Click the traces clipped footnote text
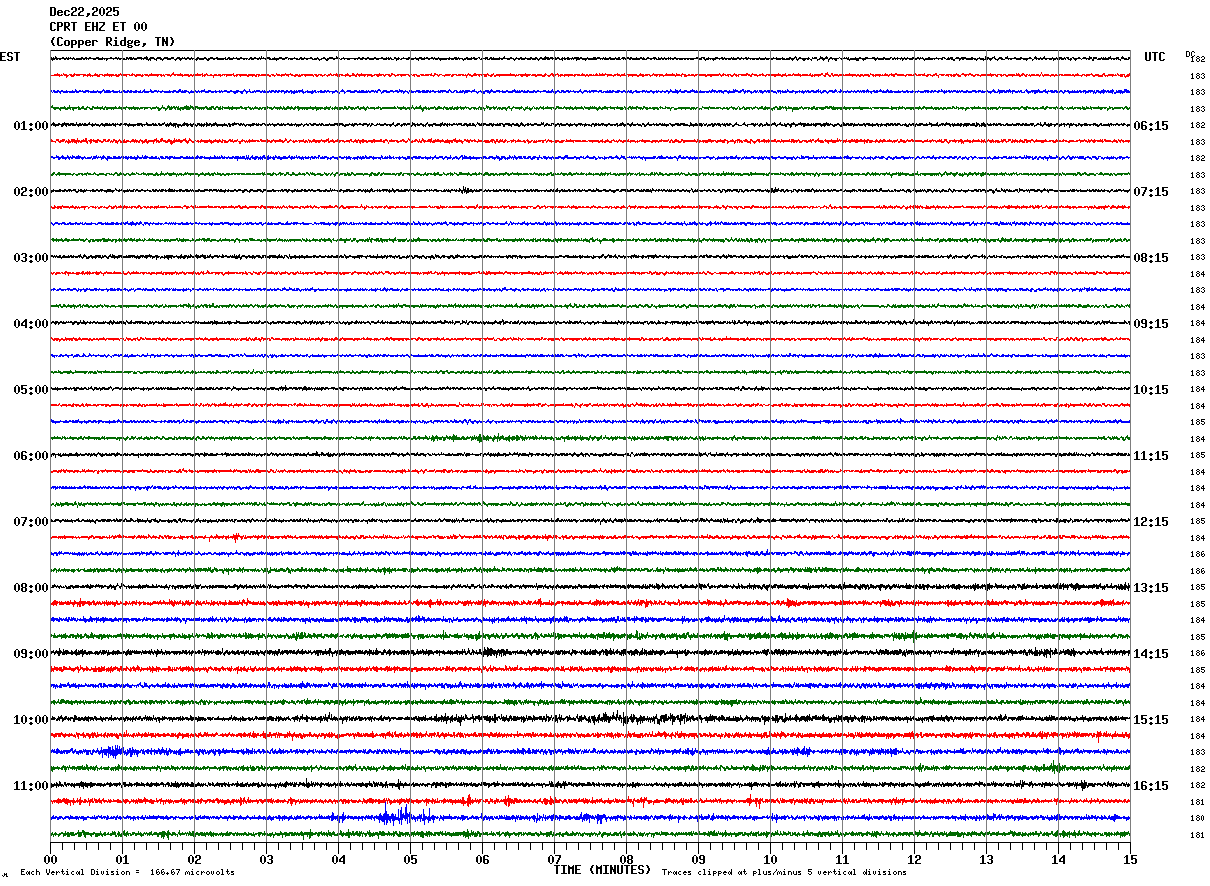Viewport: 1210px width, 886px height. click(x=784, y=873)
